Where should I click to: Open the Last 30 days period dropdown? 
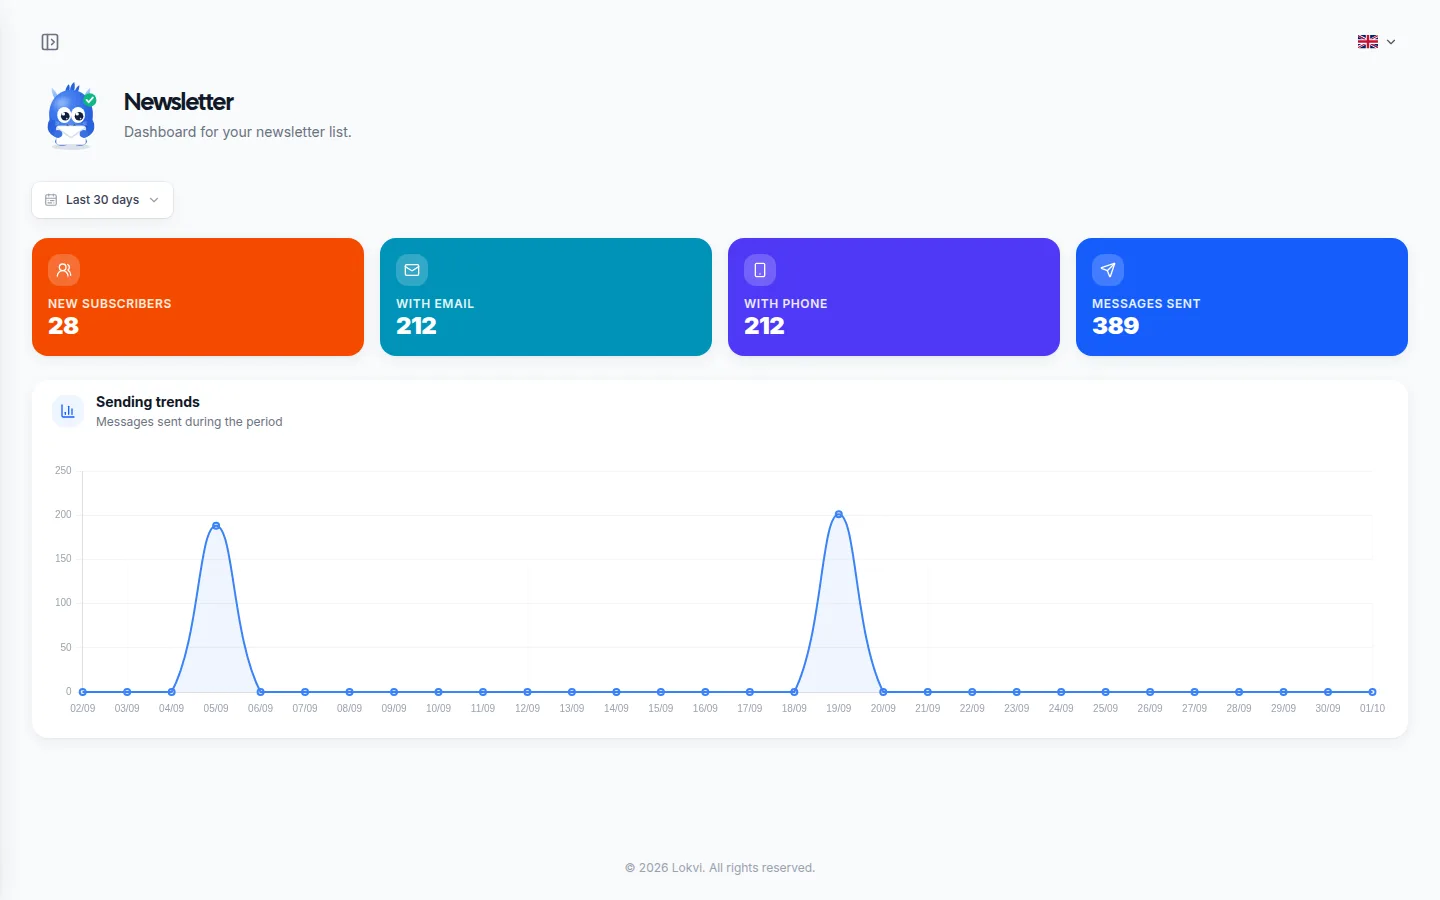coord(102,200)
